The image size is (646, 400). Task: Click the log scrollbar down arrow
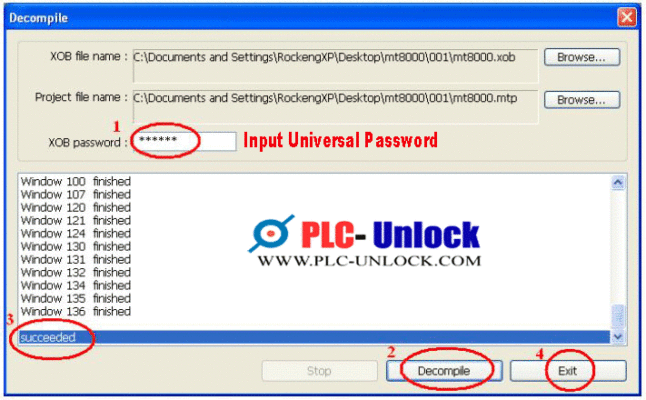point(618,337)
